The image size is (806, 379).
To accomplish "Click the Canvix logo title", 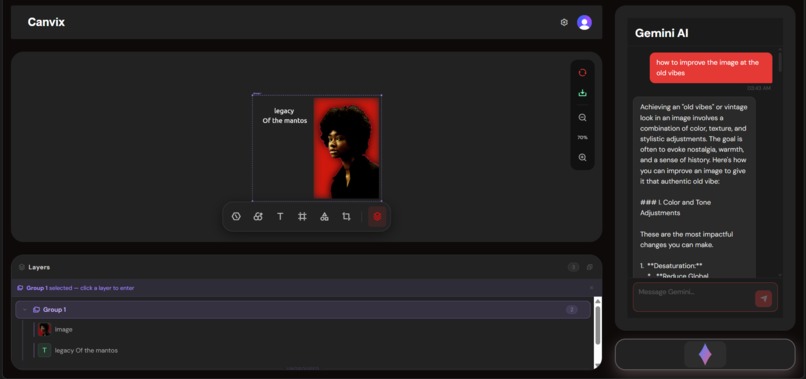I will (46, 22).
